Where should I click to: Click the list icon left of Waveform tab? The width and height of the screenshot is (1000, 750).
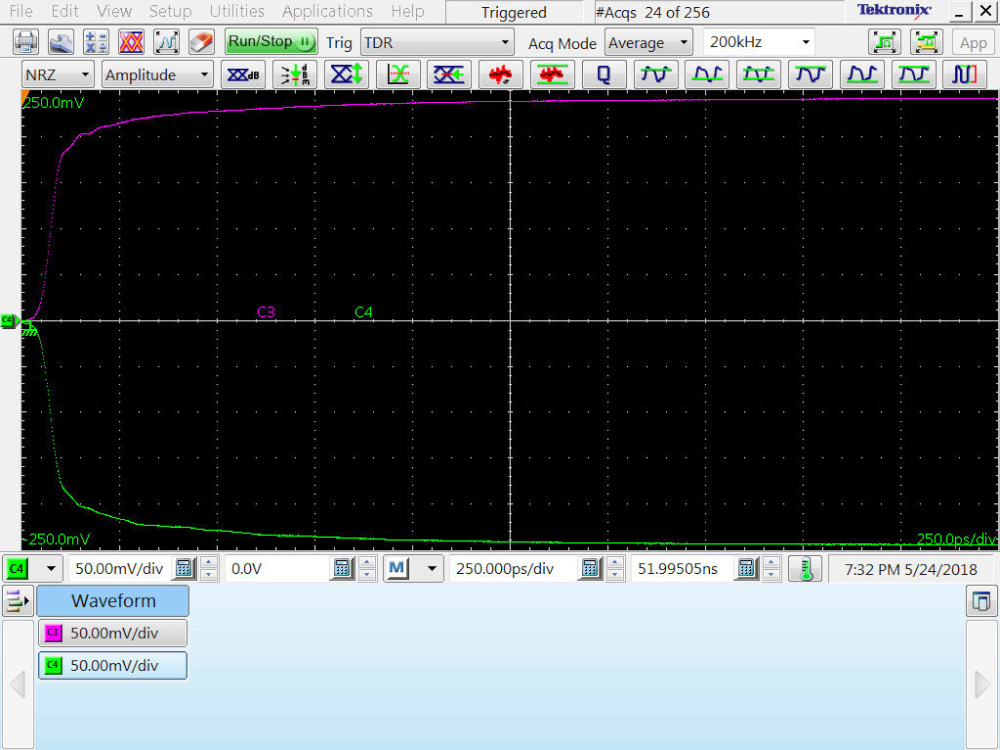click(17, 601)
